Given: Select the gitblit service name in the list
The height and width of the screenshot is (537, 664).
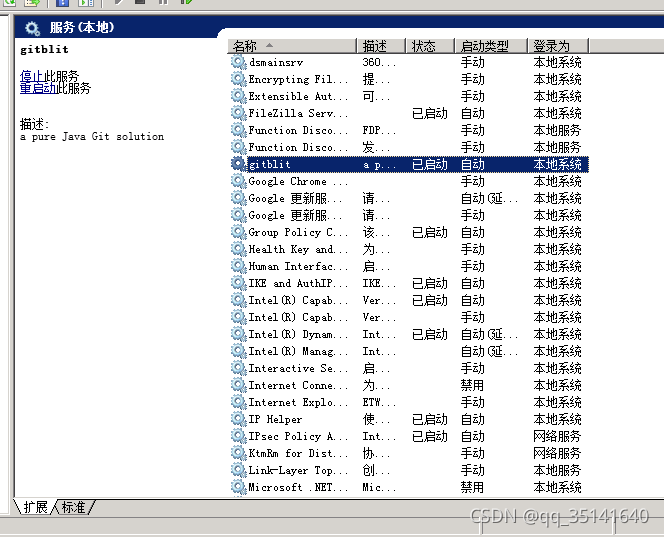Looking at the screenshot, I should click(269, 164).
